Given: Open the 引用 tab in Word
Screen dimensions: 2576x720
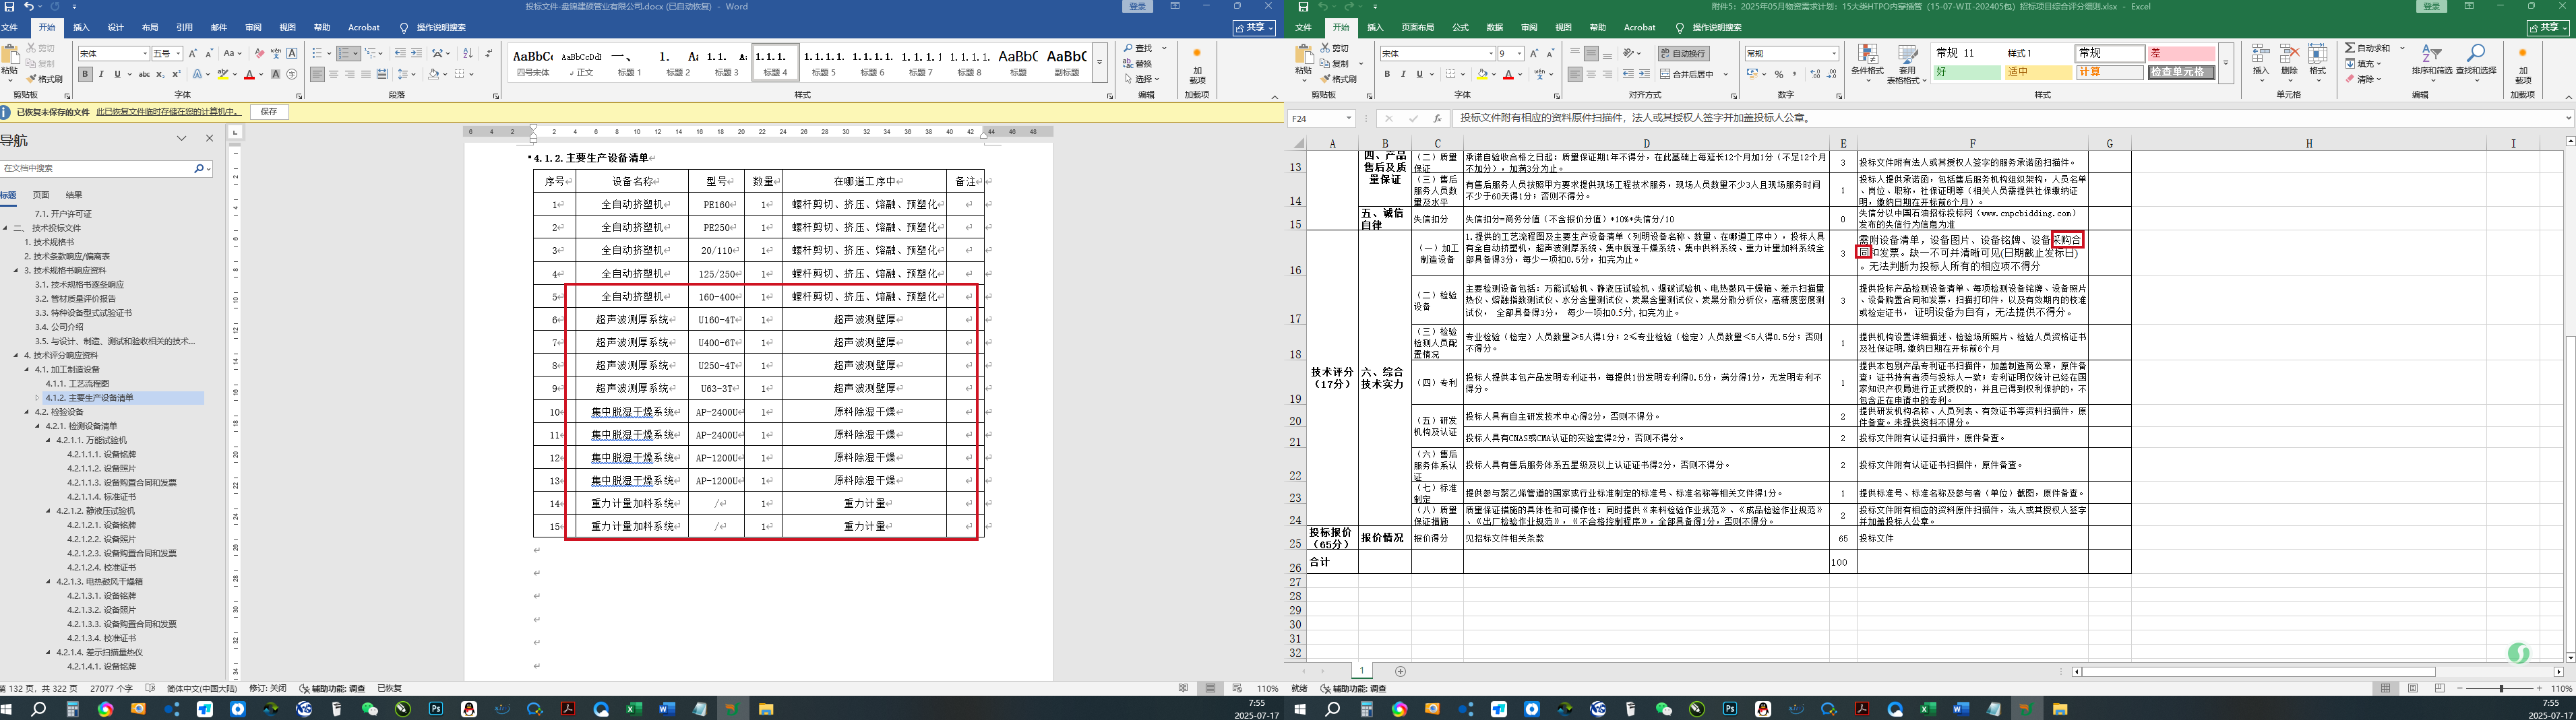Looking at the screenshot, I should (x=184, y=28).
